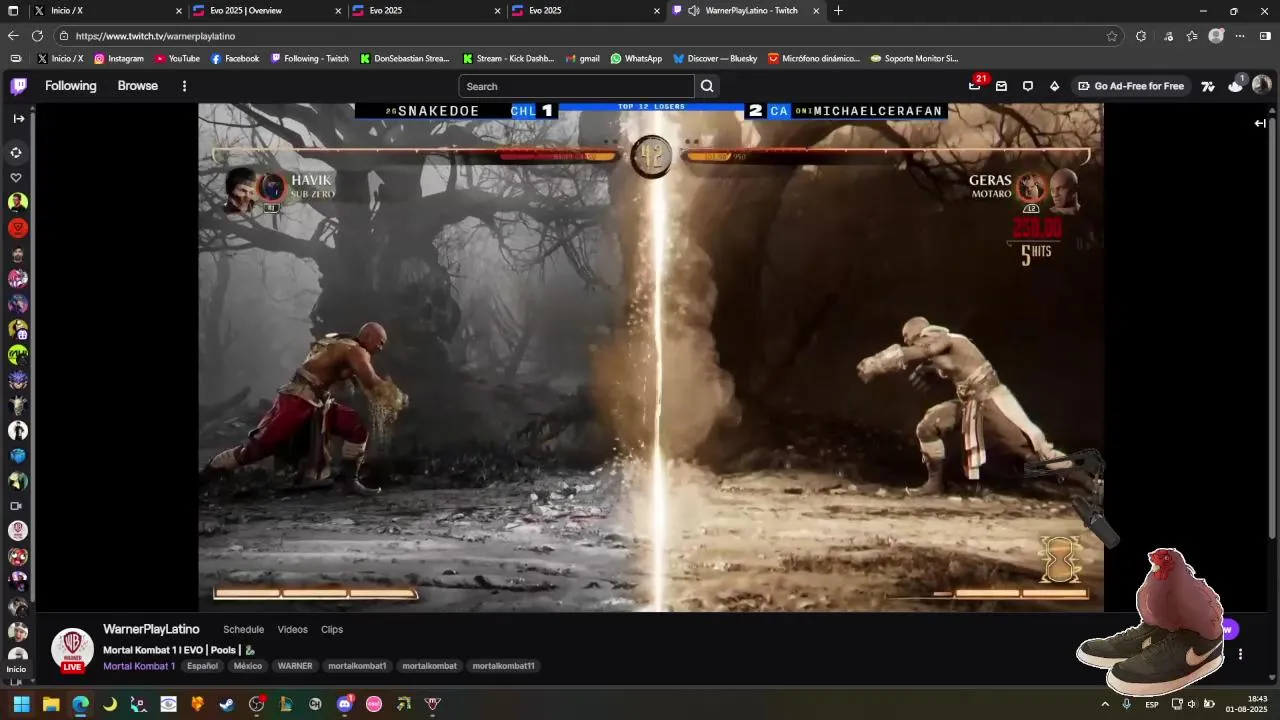
Task: Reload the Twitch page
Action: coord(37,36)
